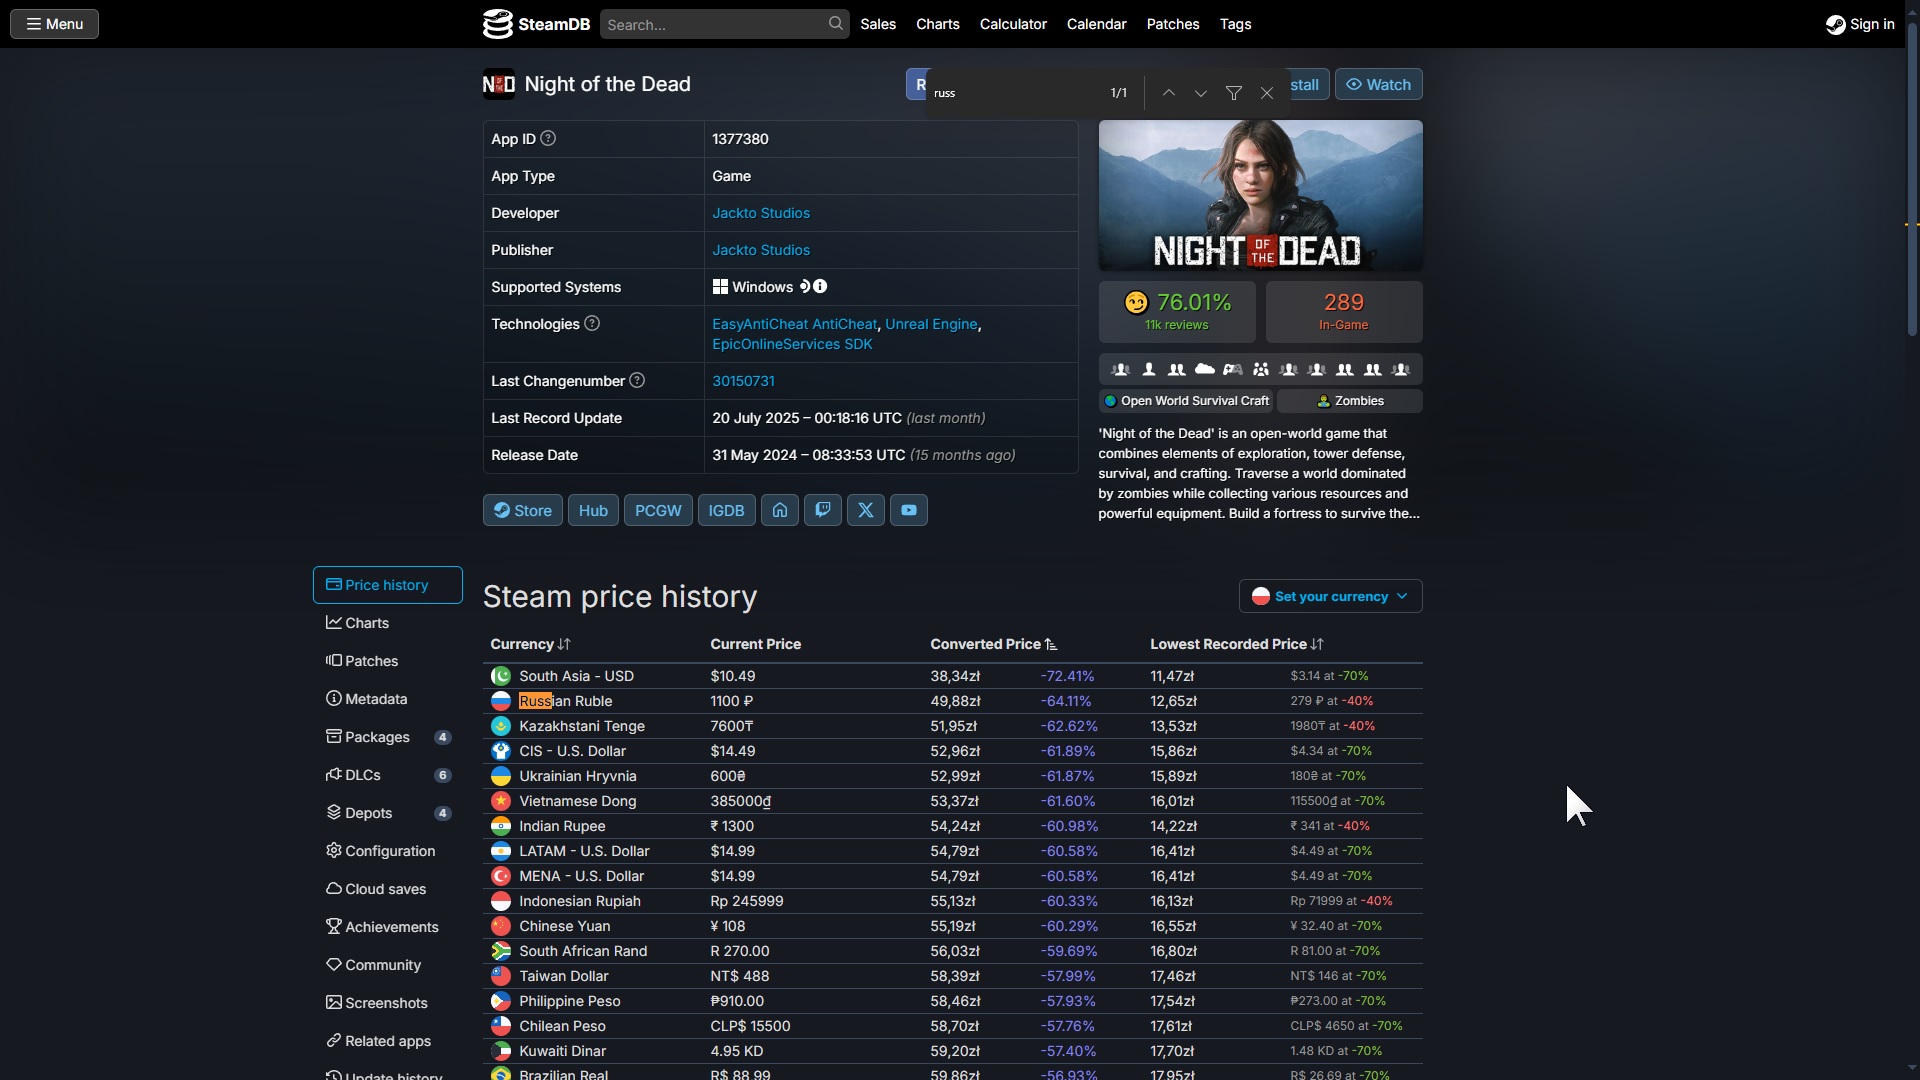Viewport: 1920px width, 1080px height.
Task: Open the Twitch icon link
Action: tap(823, 510)
